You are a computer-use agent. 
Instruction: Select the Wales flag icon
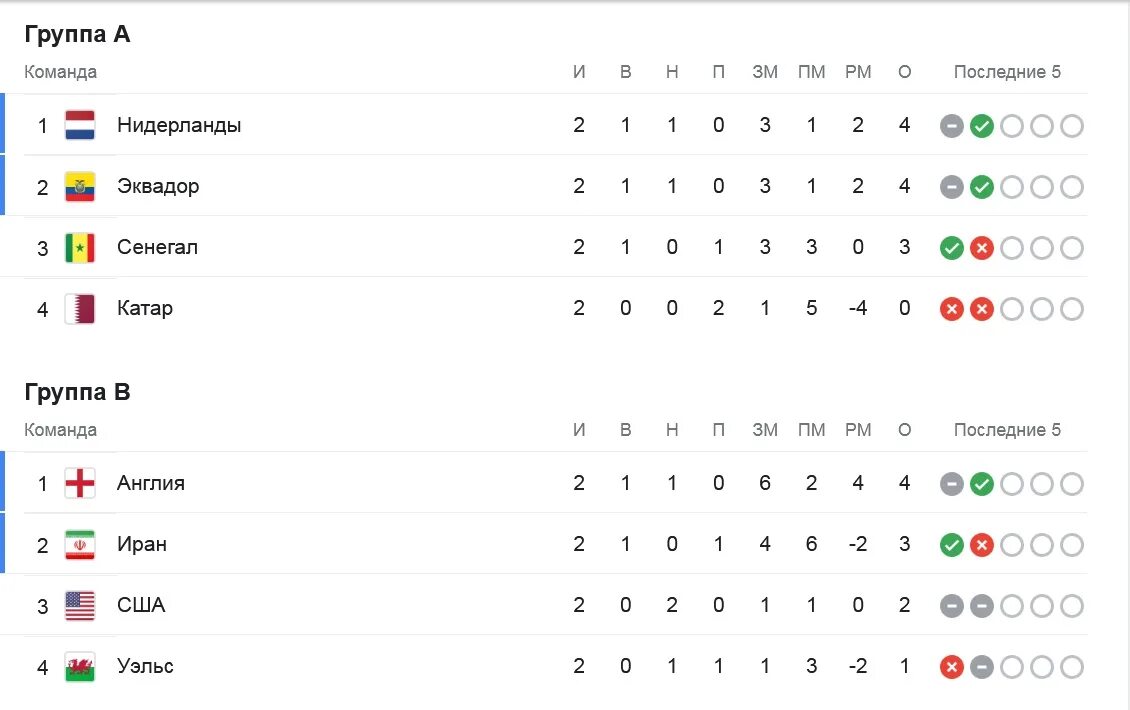tap(80, 667)
